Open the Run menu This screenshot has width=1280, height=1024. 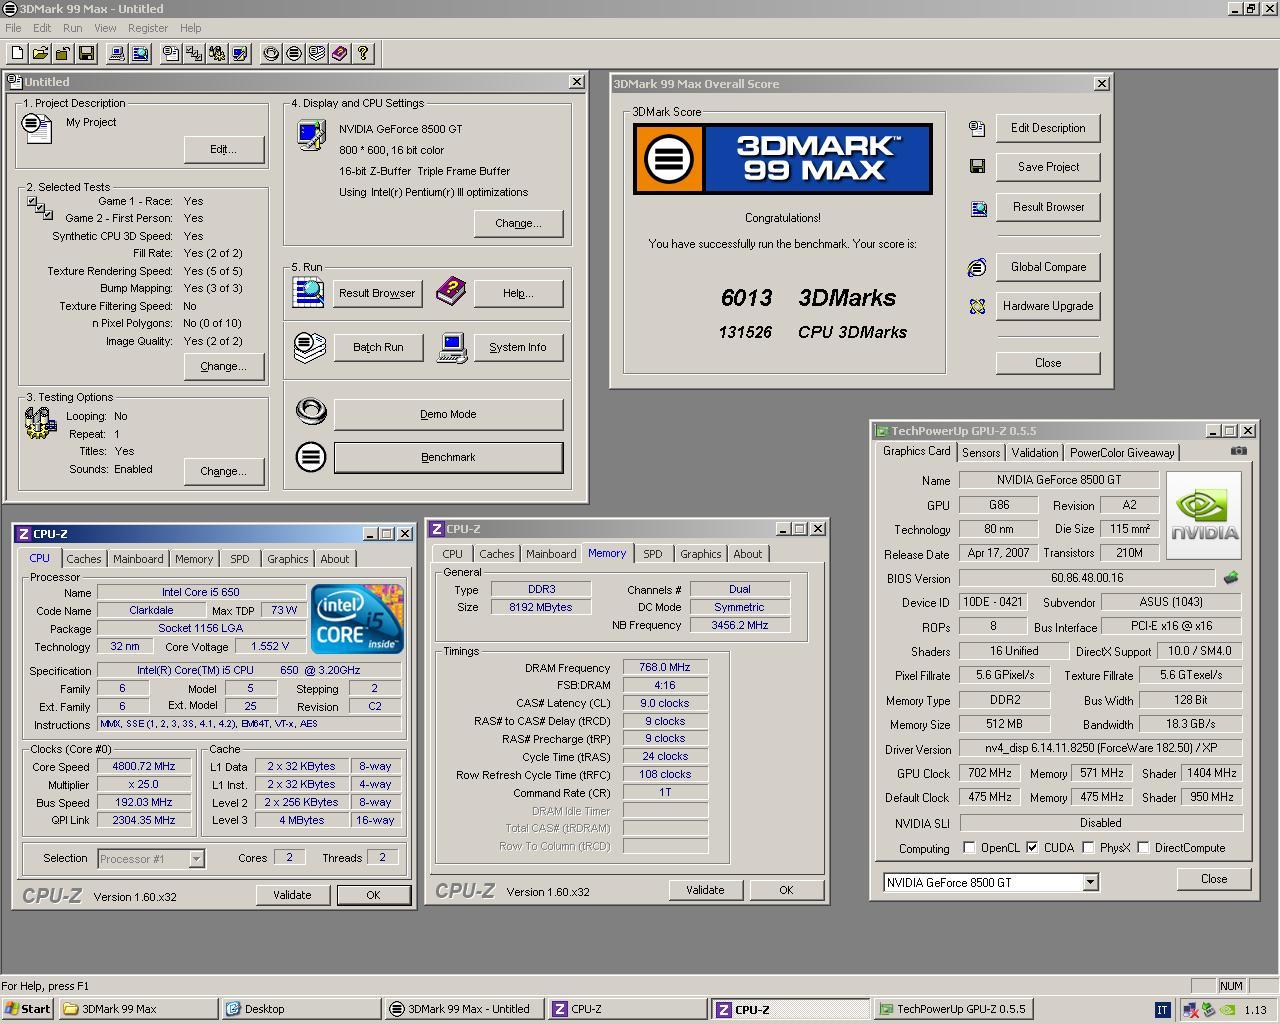(73, 28)
